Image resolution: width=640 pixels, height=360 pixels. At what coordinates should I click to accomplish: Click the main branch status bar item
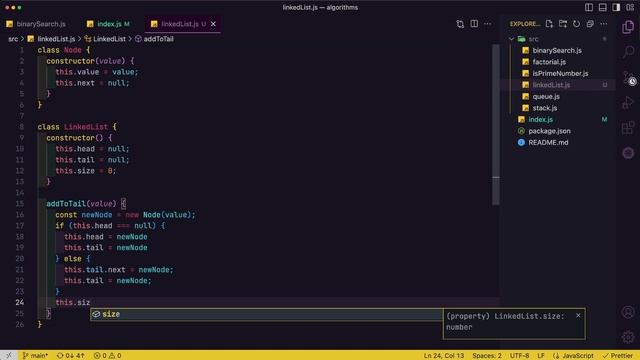point(35,356)
